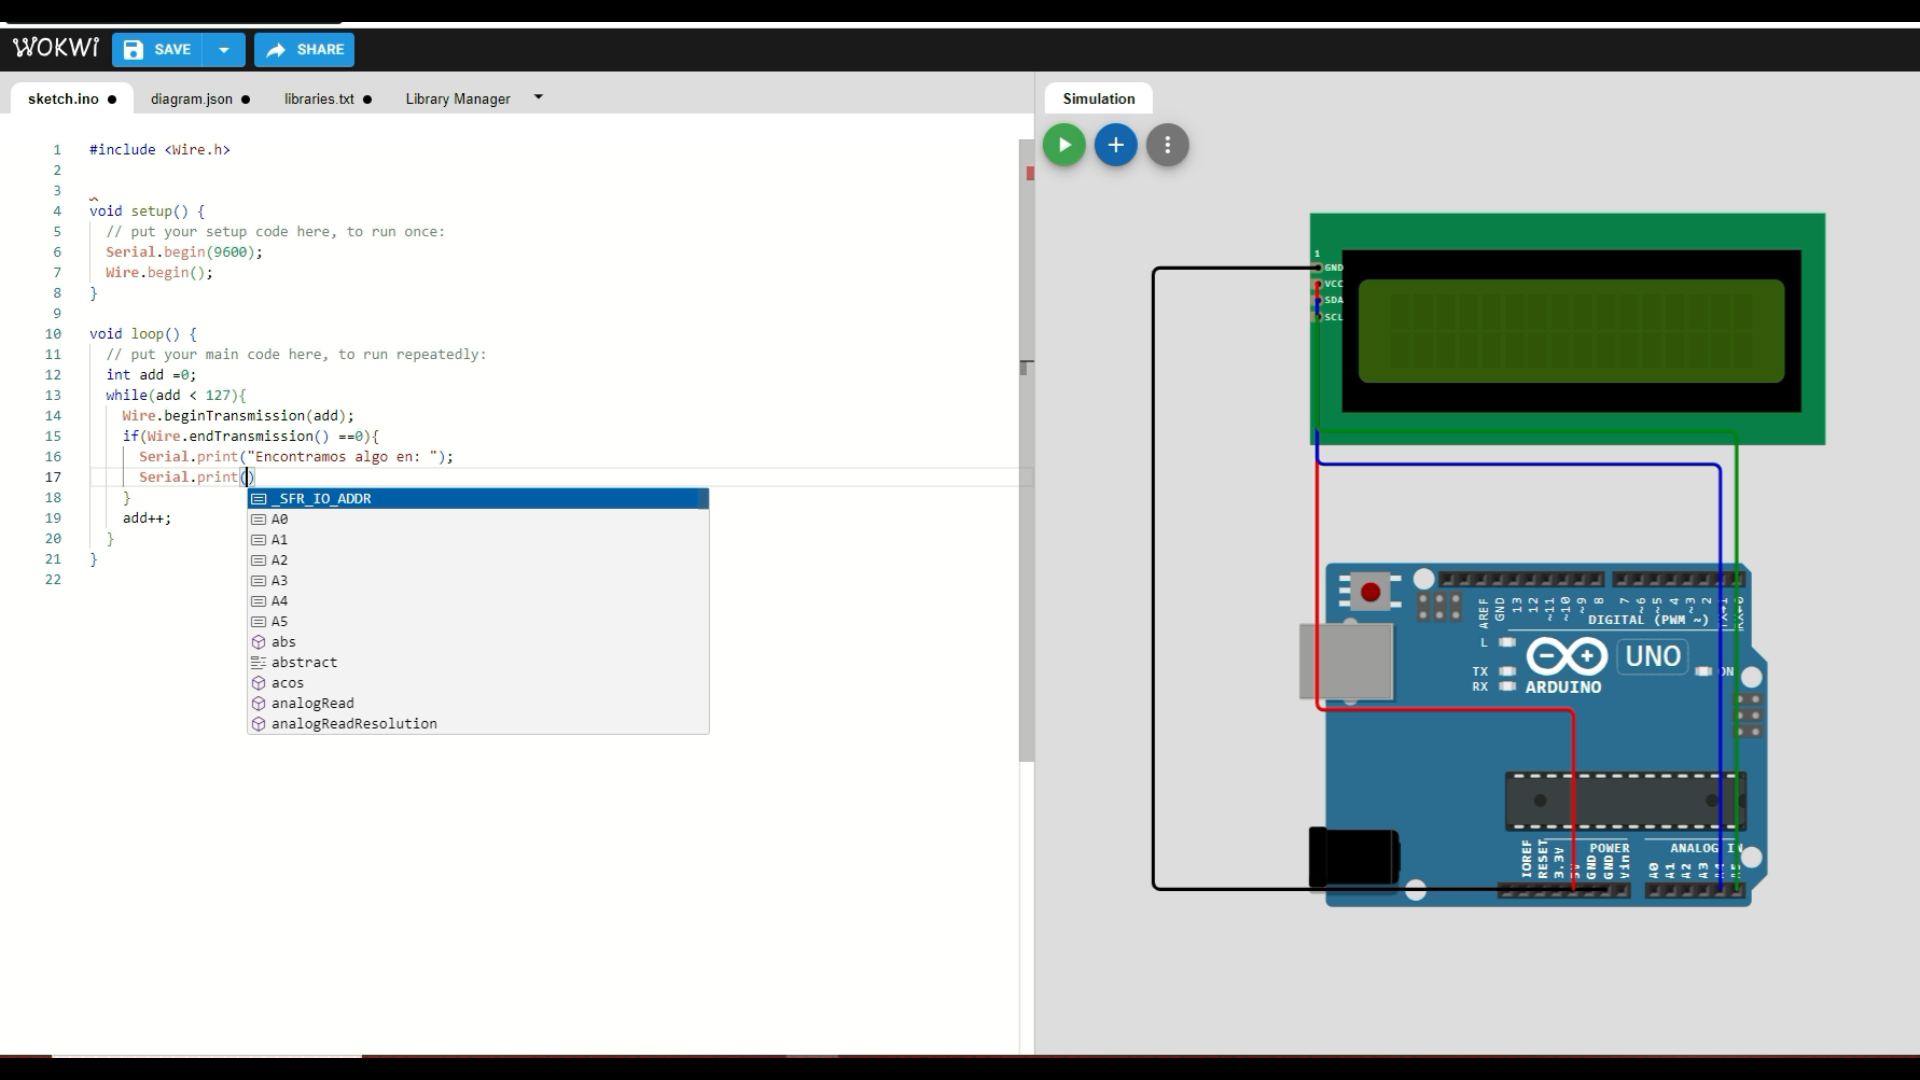The height and width of the screenshot is (1080, 1920).
Task: Pick analogReadResolution suggestion
Action: pyautogui.click(x=478, y=724)
